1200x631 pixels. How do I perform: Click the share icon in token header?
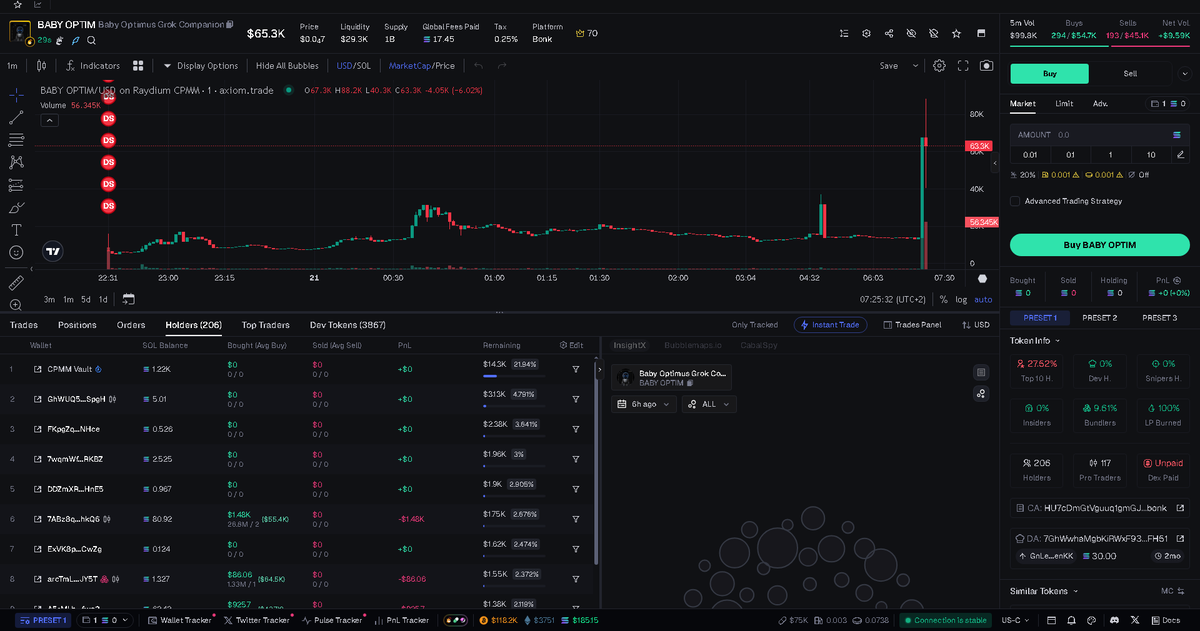pyautogui.click(x=889, y=33)
